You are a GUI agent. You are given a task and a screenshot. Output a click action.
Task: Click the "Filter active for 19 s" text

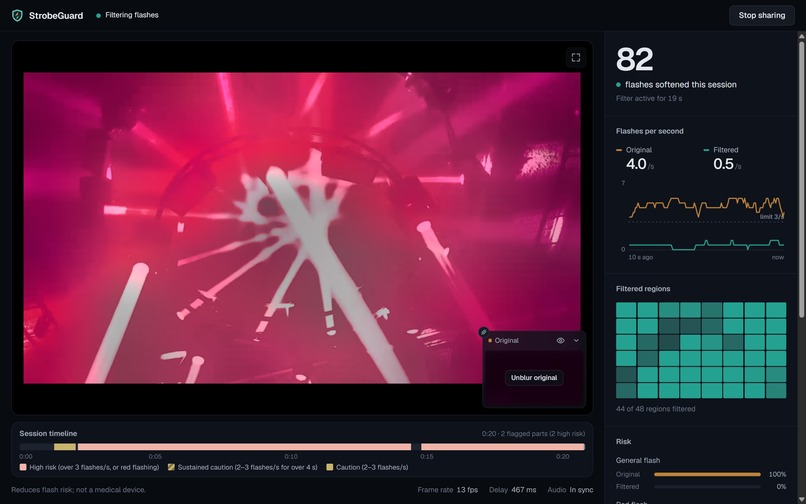coord(649,98)
